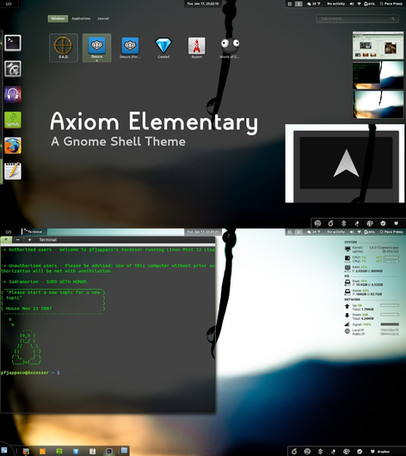Select the second Desura window icon

tap(130, 47)
